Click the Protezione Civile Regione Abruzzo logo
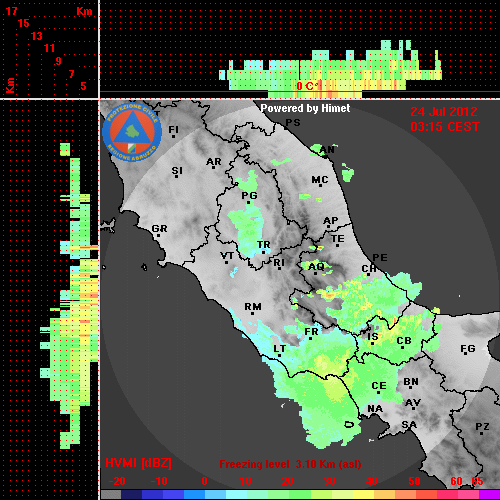The width and height of the screenshot is (500, 500). tap(132, 132)
